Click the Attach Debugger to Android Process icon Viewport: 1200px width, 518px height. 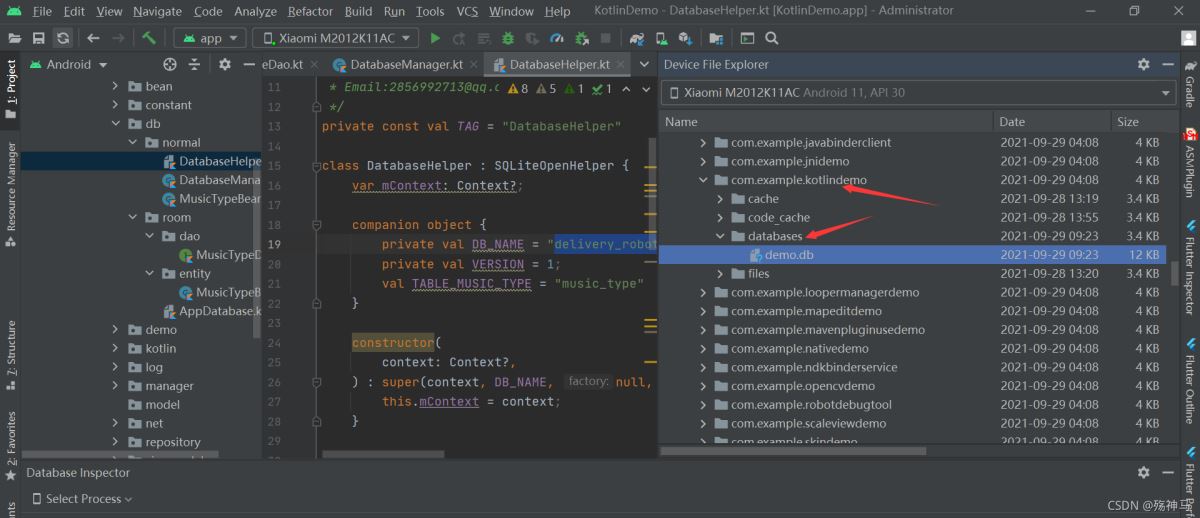(x=582, y=38)
